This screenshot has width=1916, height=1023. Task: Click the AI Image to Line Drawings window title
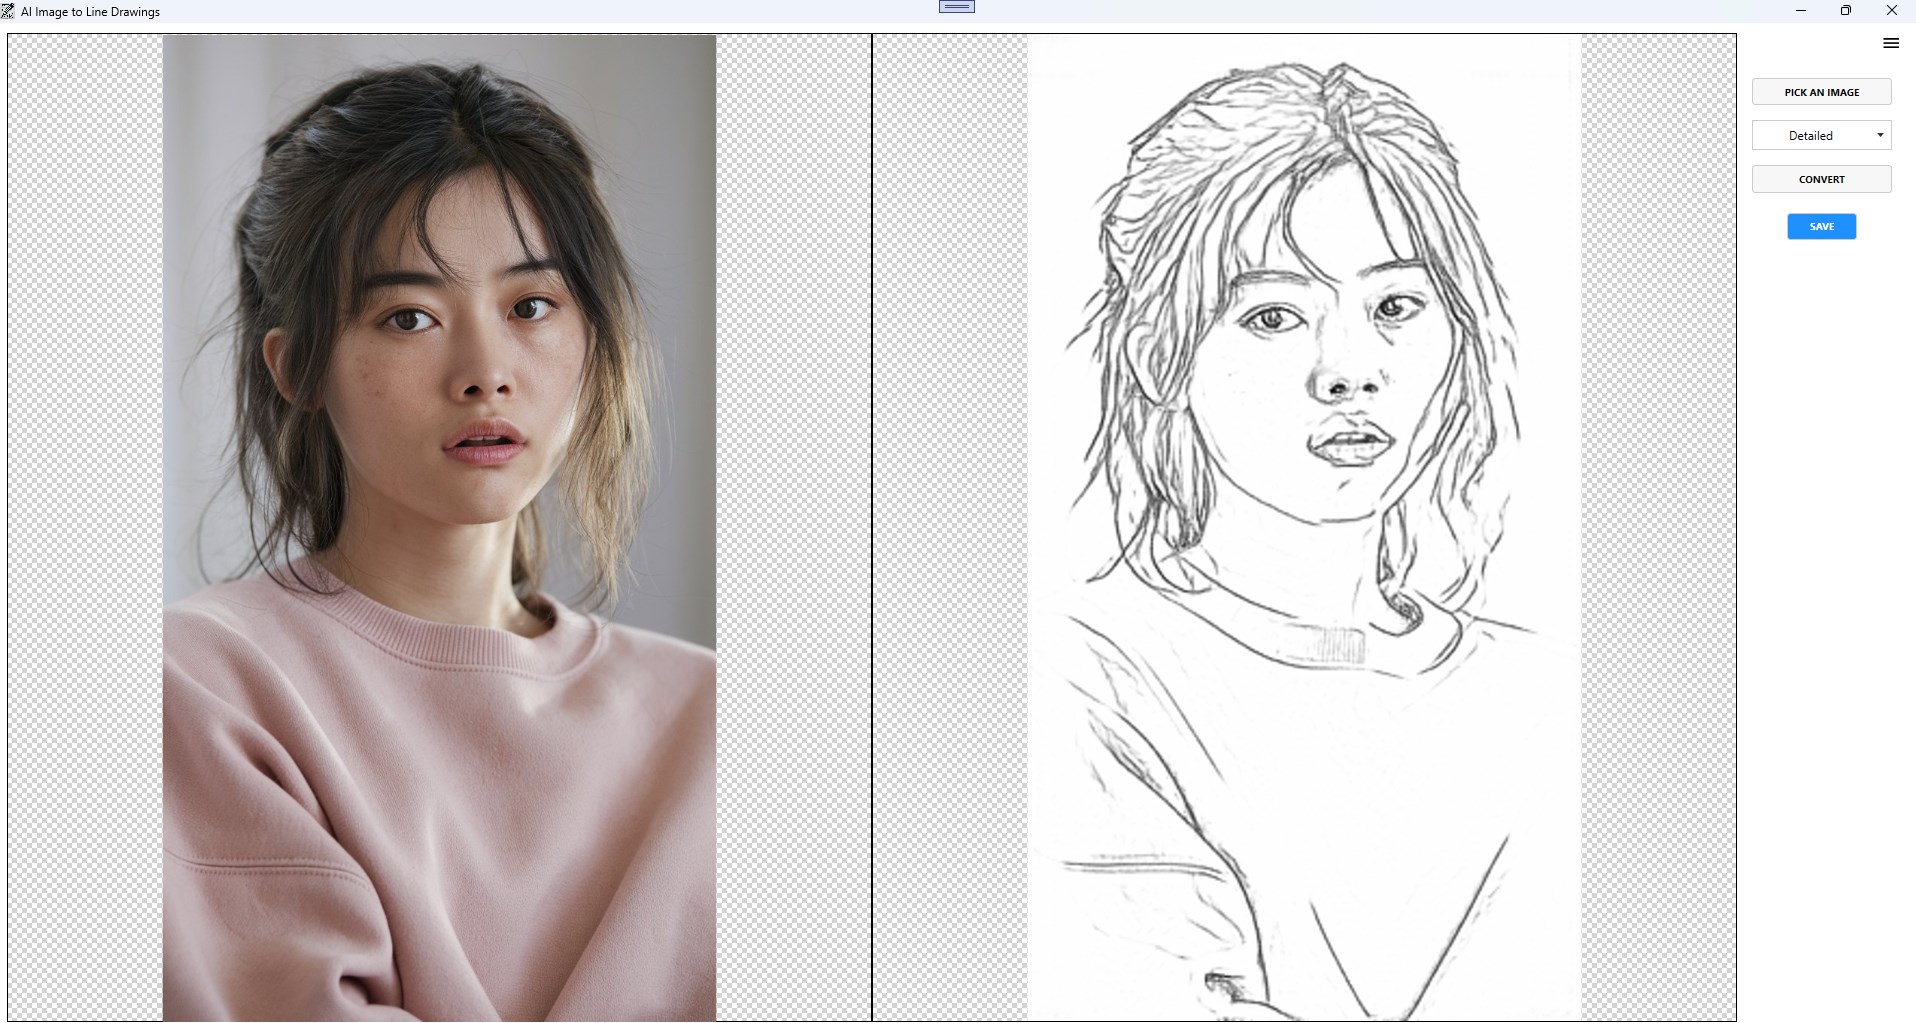tap(90, 11)
